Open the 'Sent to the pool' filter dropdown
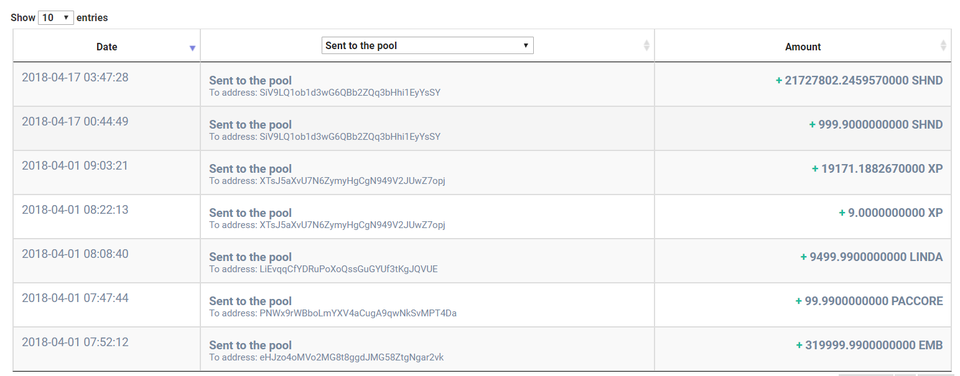The width and height of the screenshot is (960, 376). [x=427, y=46]
